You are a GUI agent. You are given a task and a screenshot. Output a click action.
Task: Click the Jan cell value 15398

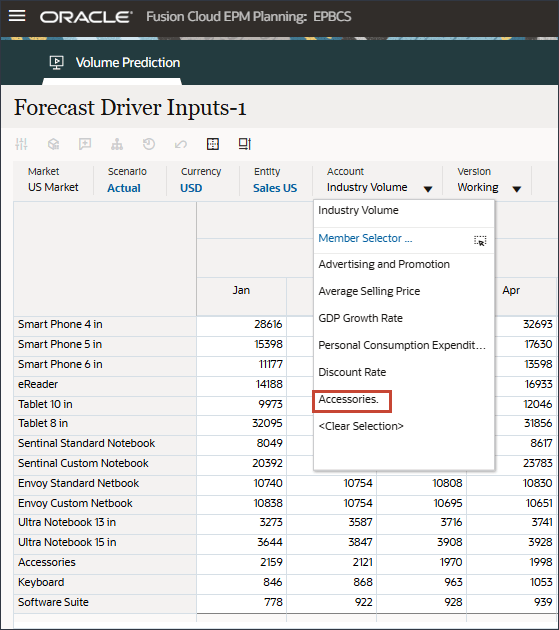pos(242,346)
